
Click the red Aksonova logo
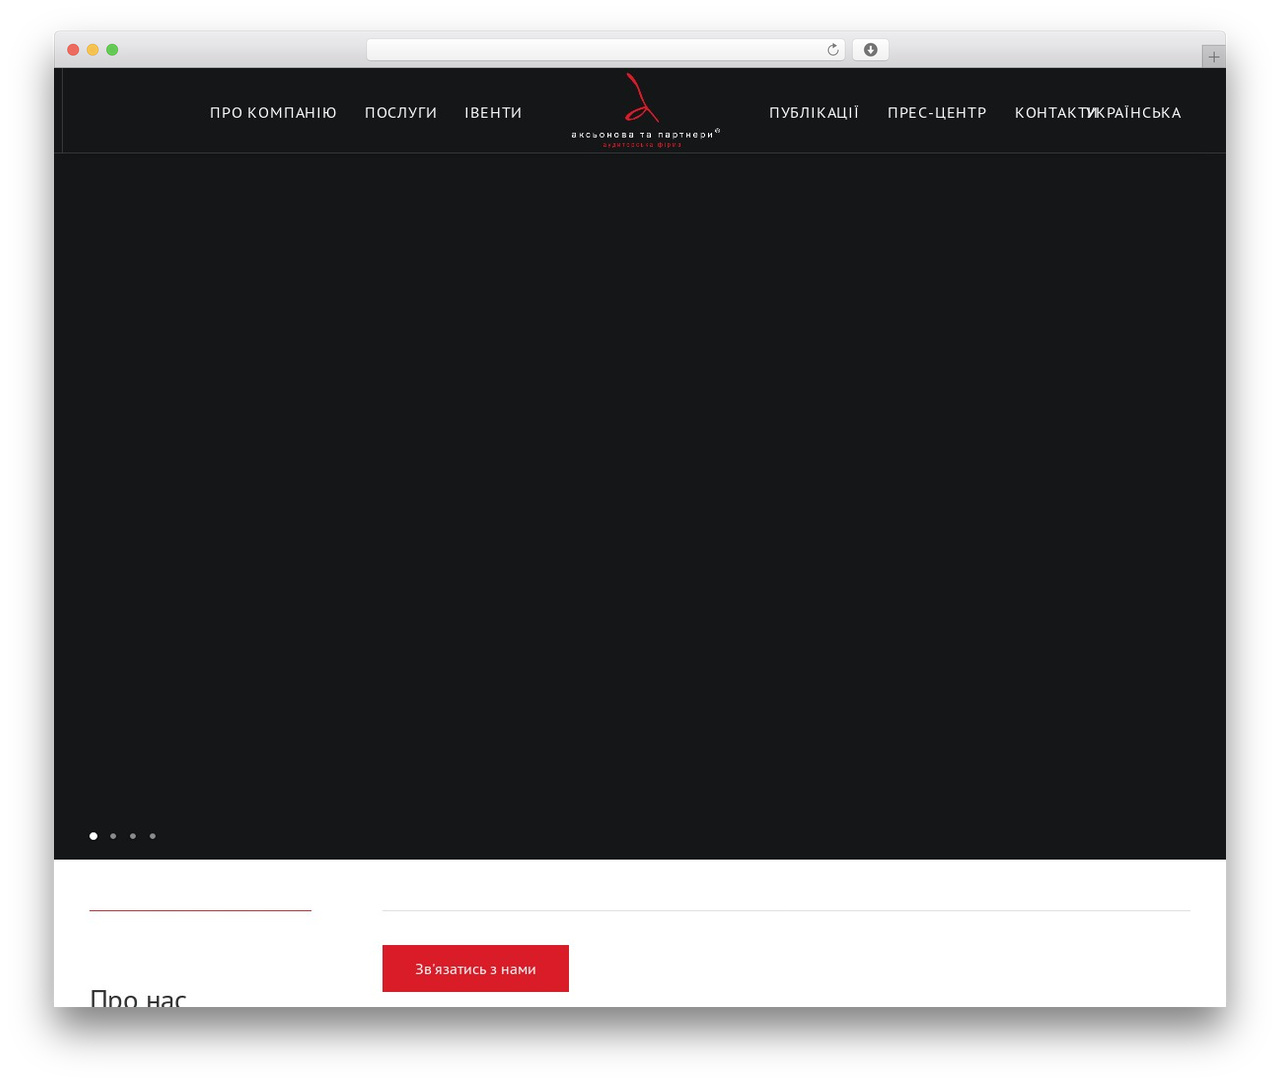point(645,111)
